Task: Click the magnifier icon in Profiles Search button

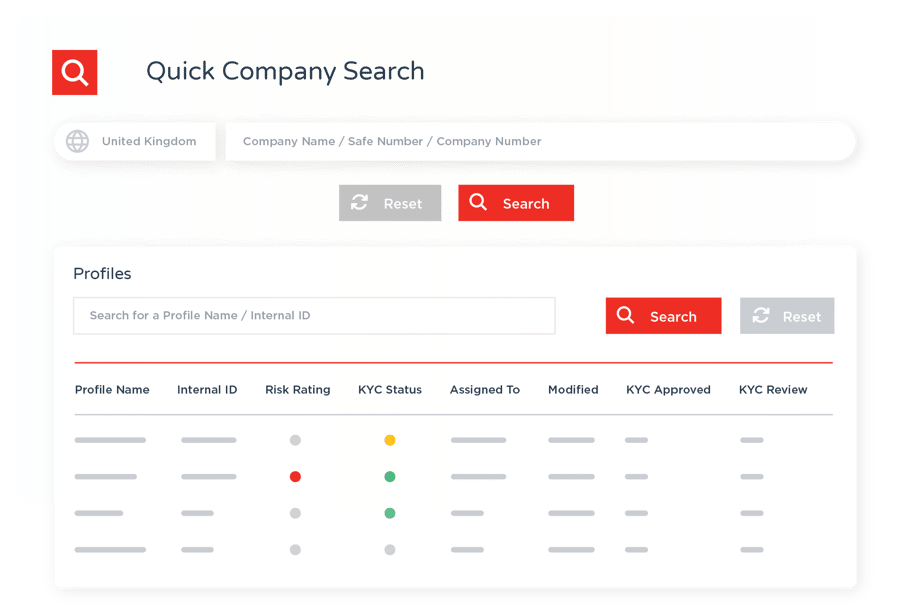Action: pos(627,315)
